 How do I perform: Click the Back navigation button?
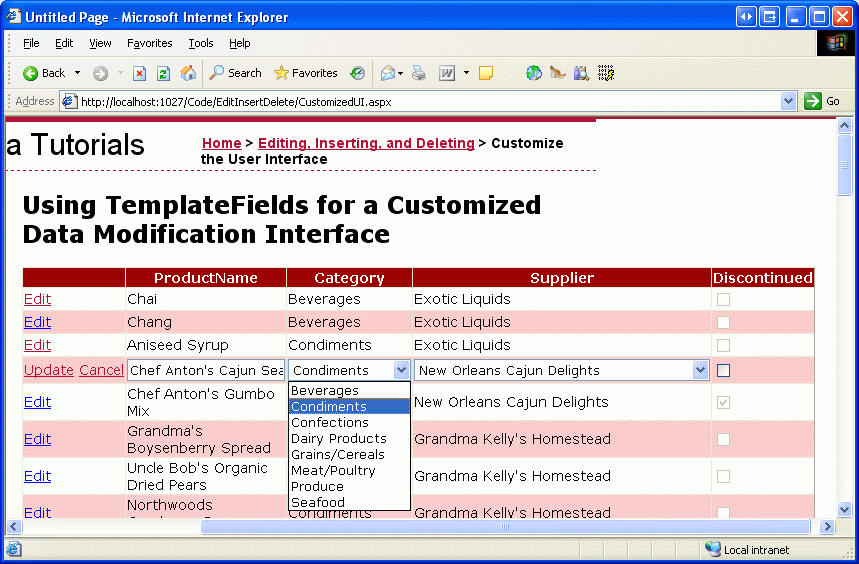click(x=44, y=73)
